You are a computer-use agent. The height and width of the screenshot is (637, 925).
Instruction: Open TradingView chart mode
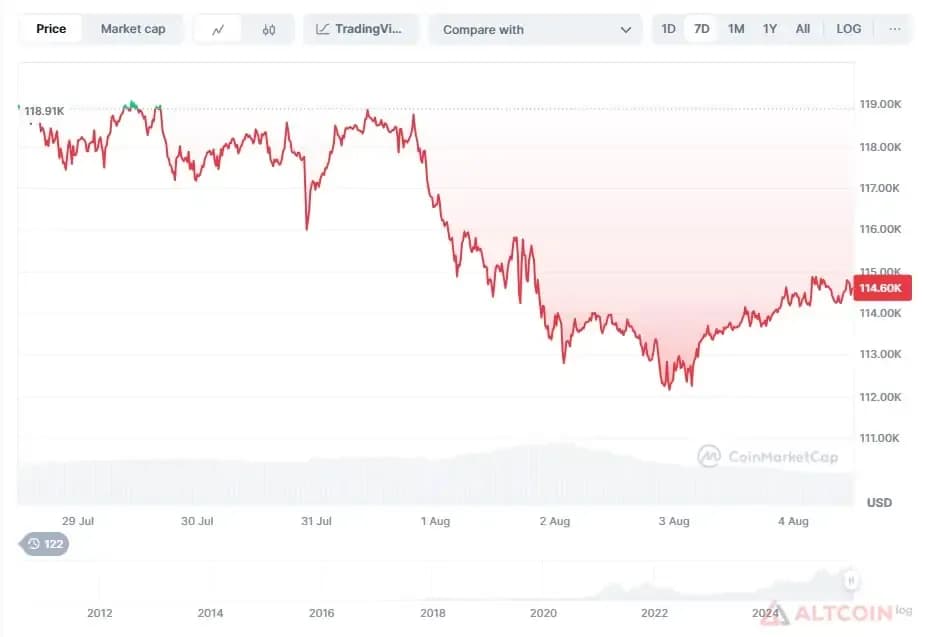(x=360, y=29)
